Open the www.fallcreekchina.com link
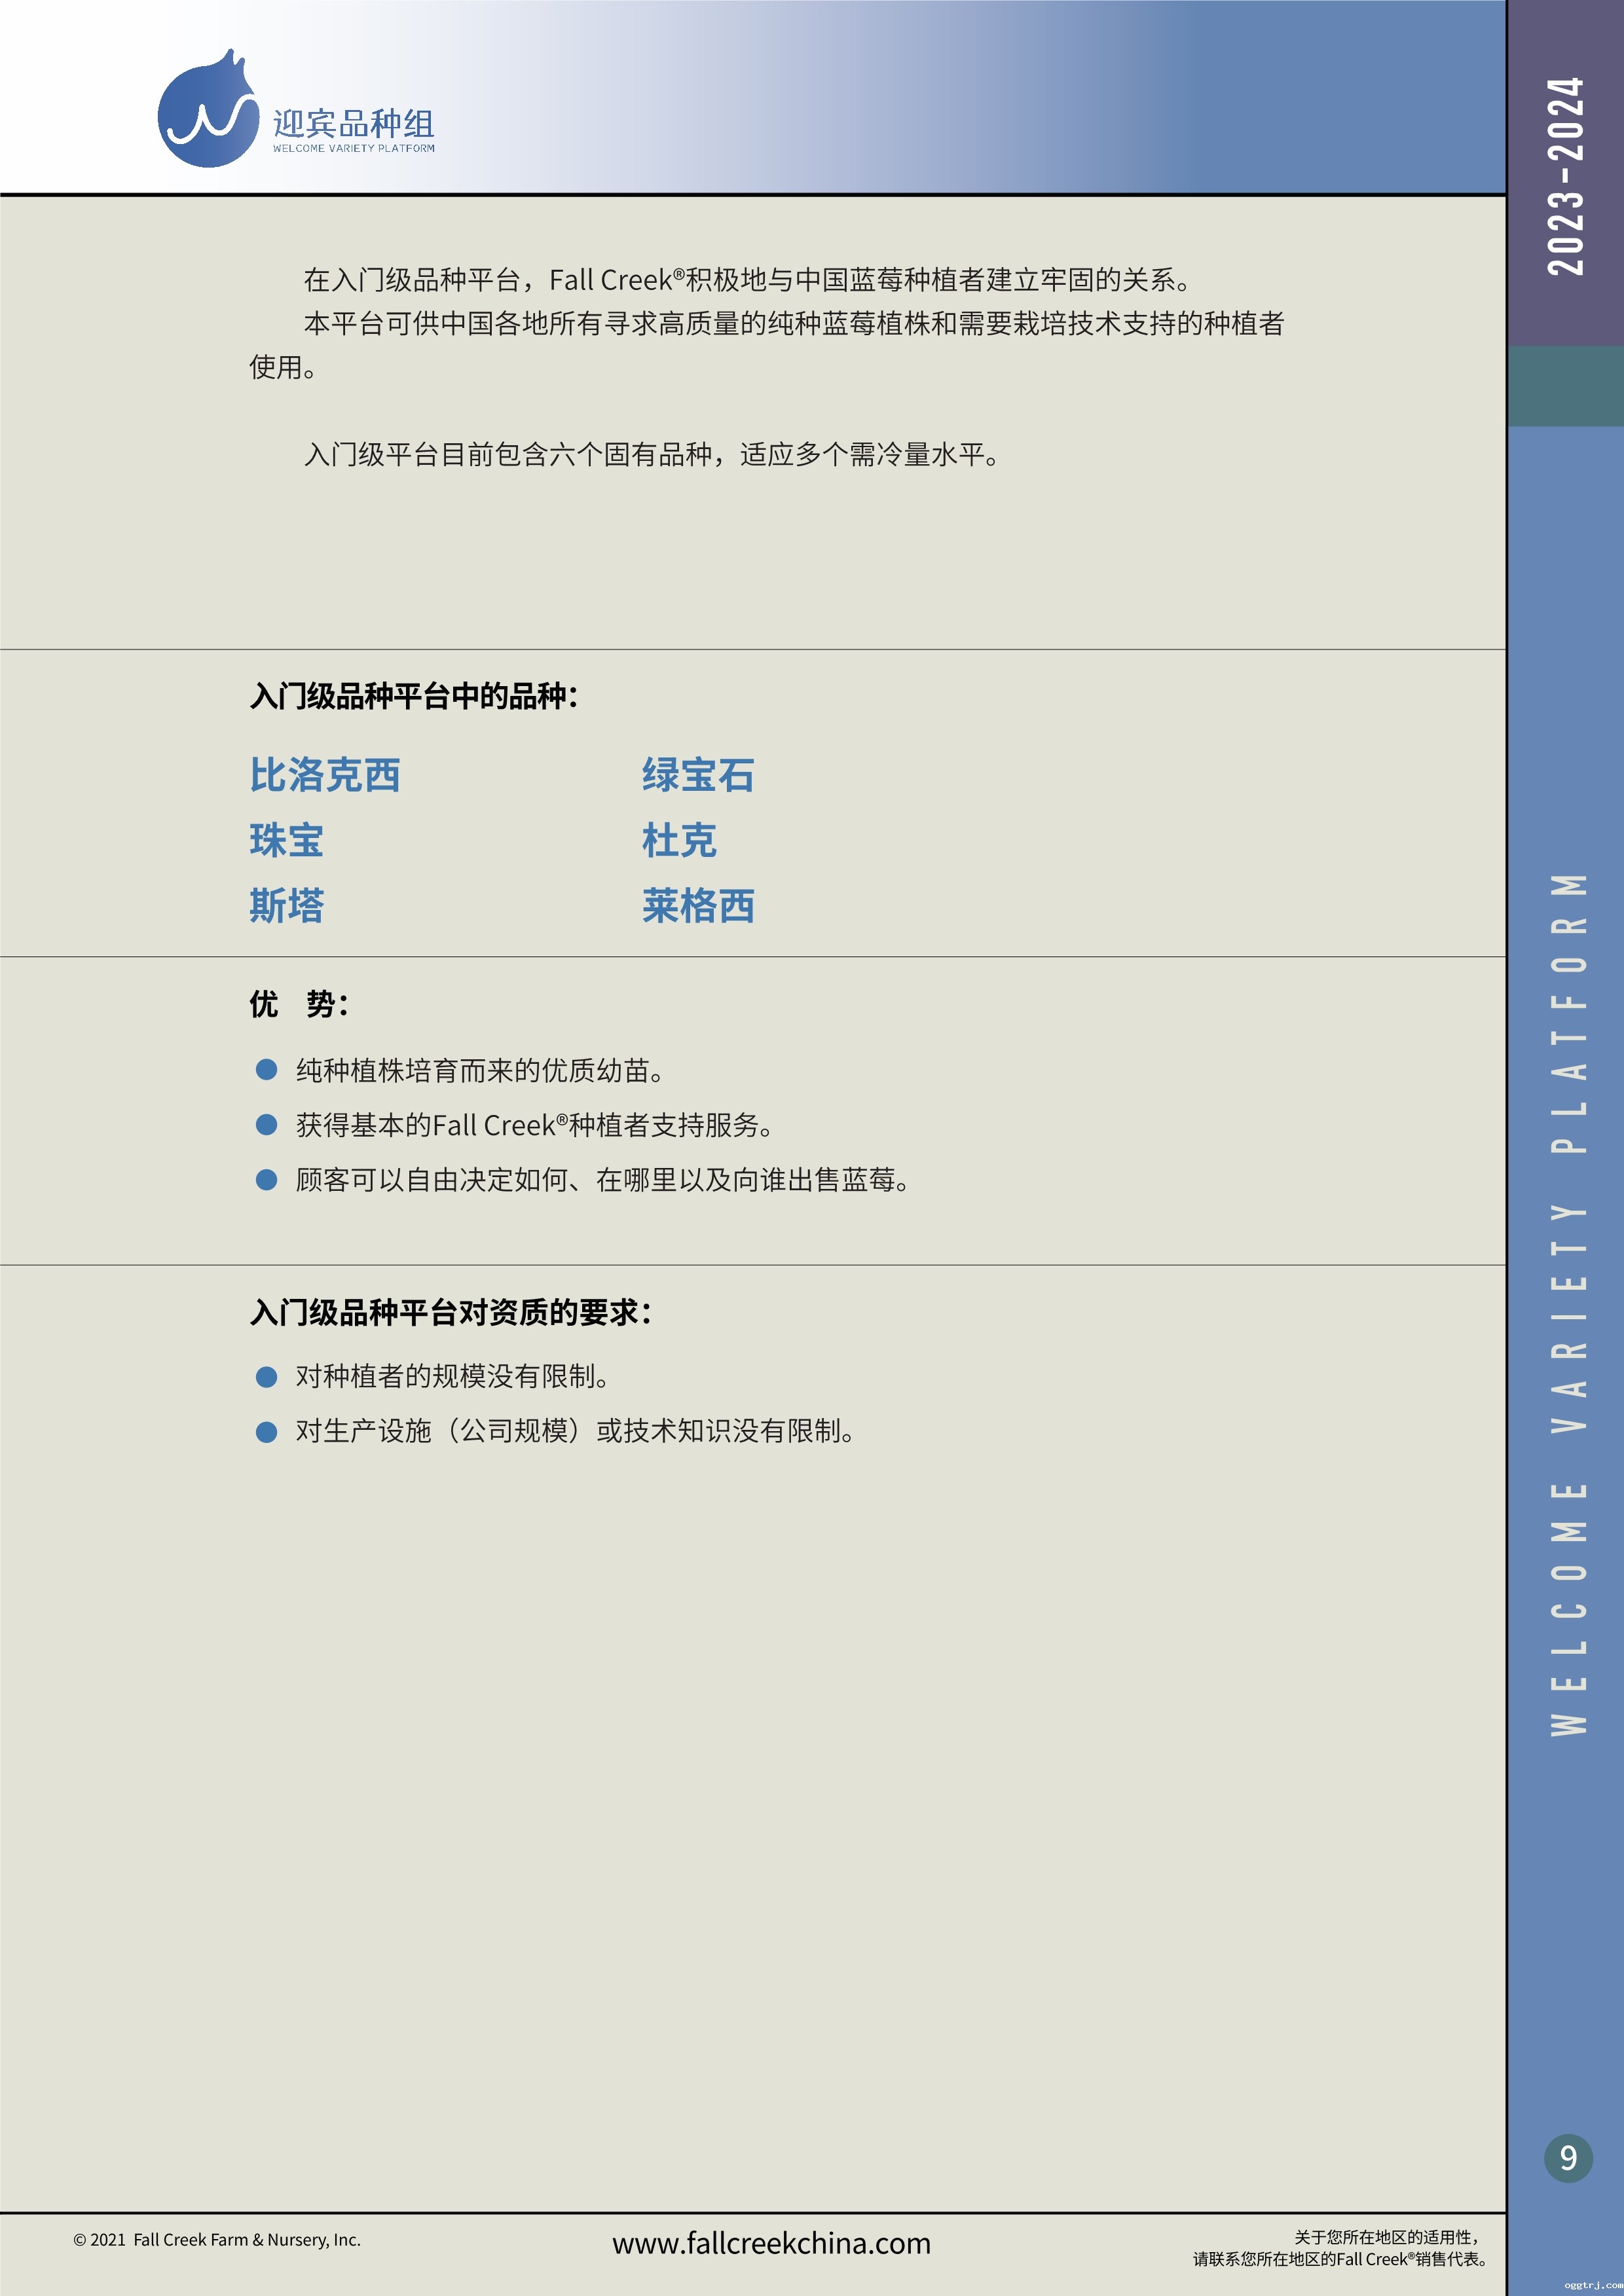This screenshot has width=1624, height=2296. [771, 2243]
